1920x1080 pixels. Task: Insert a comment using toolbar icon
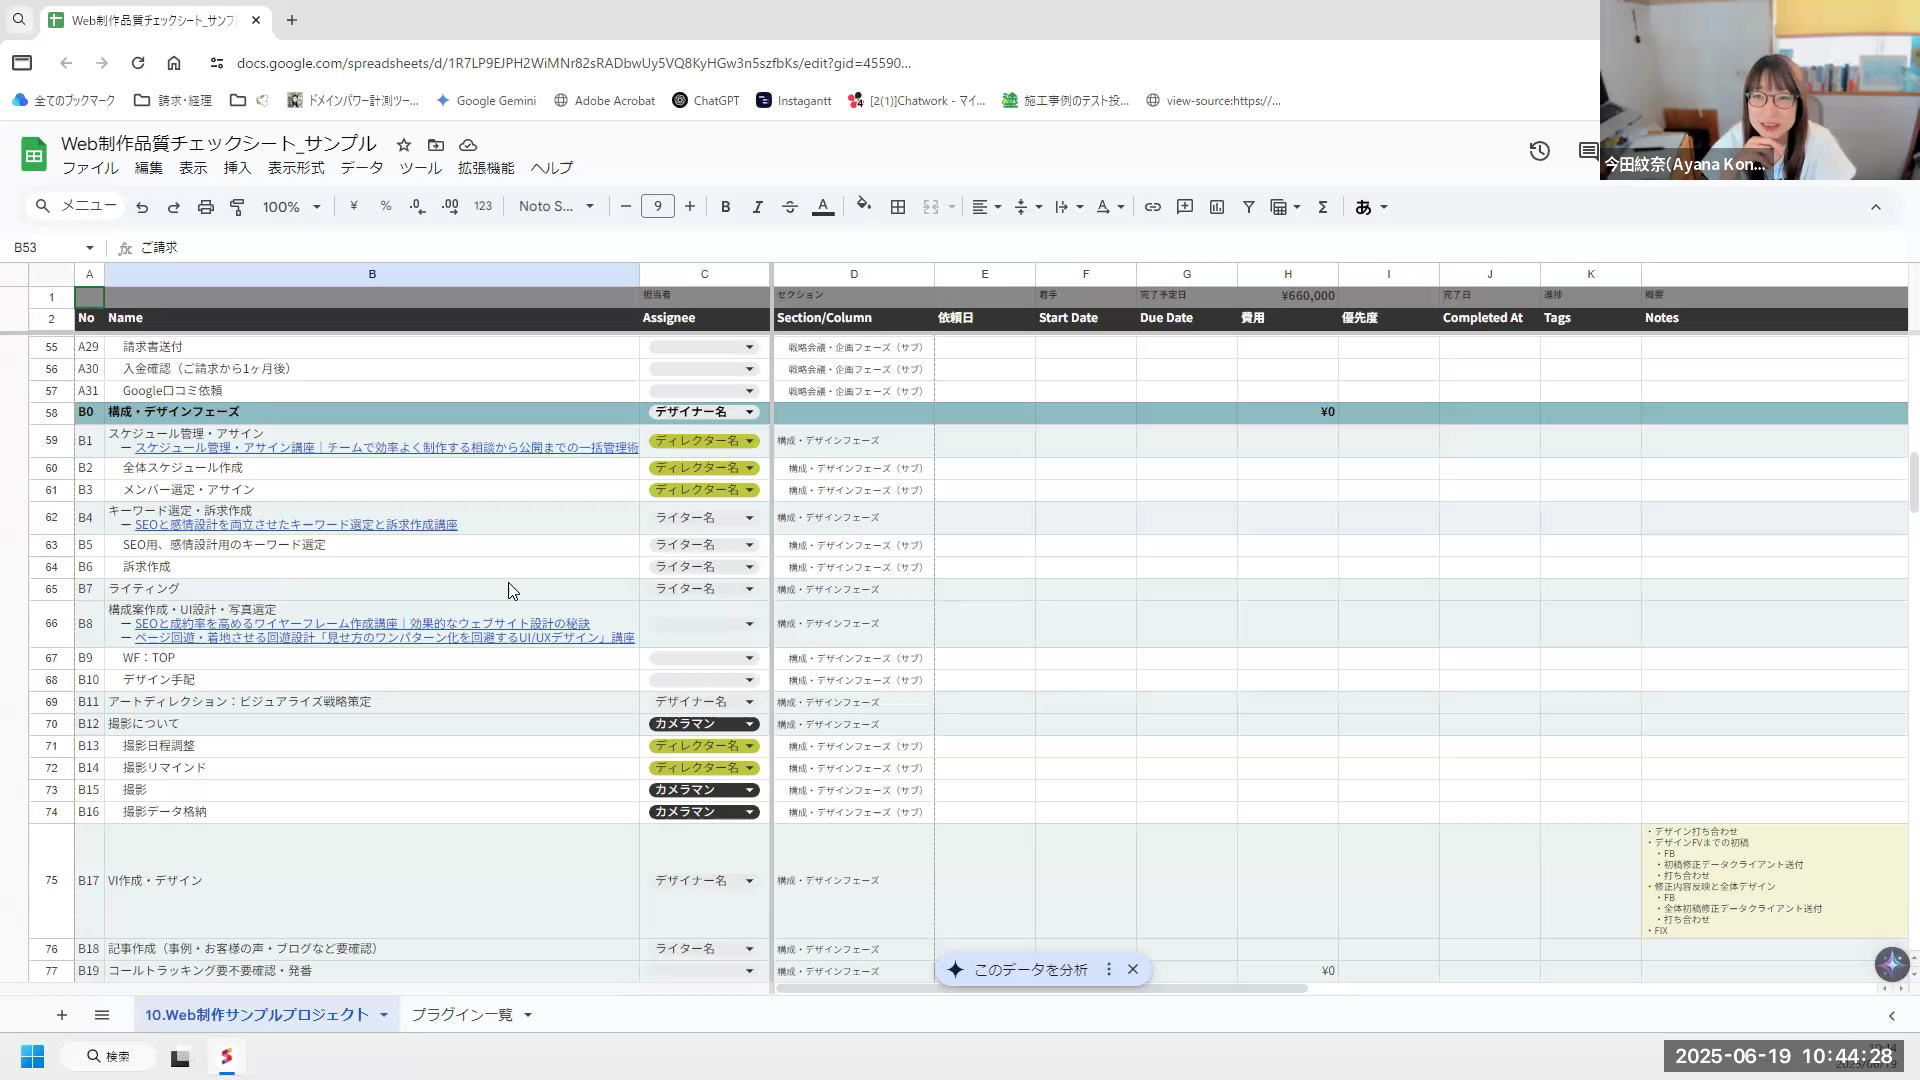click(x=1184, y=207)
